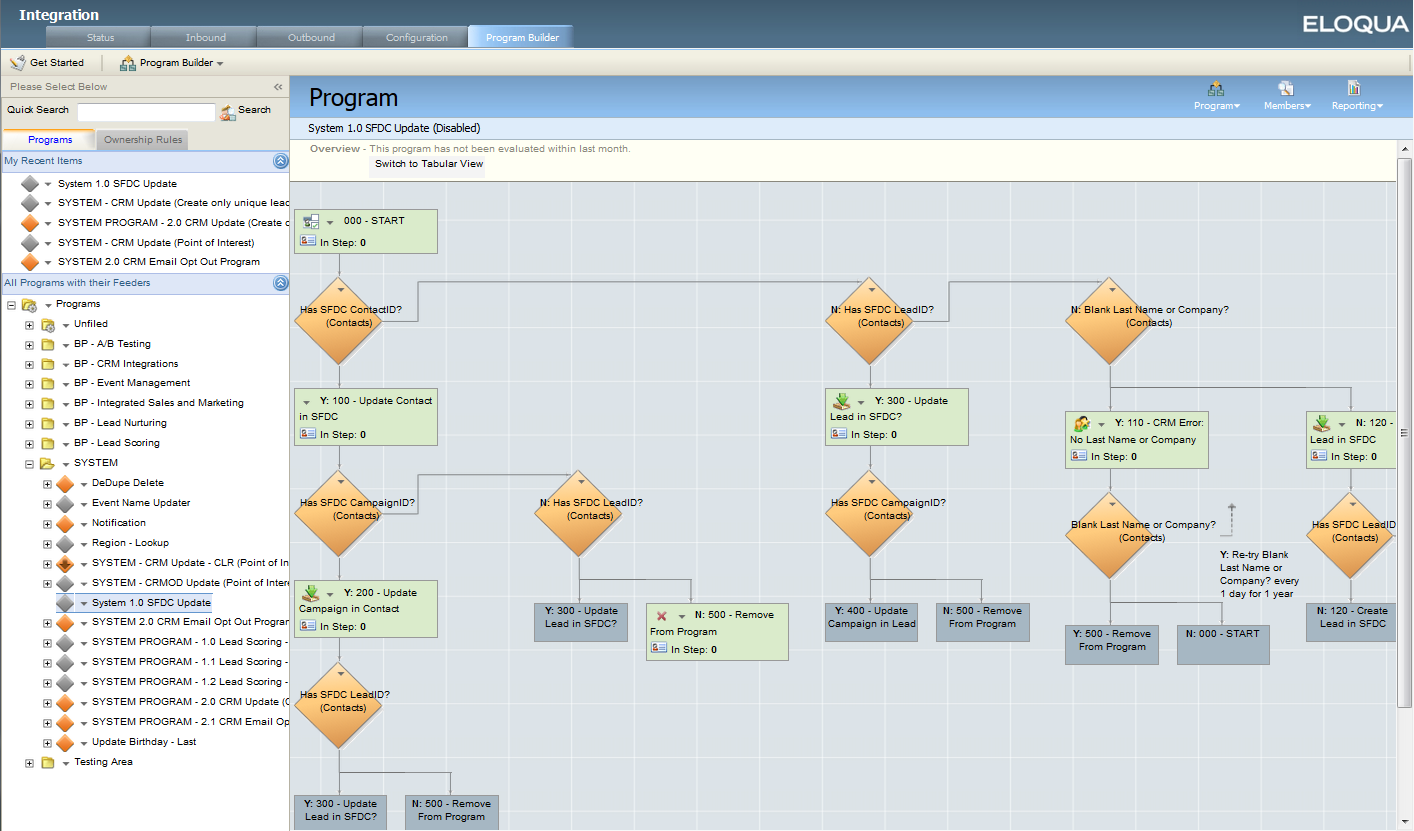Open dropdown arrow for Region - Lookup
Image resolution: width=1414 pixels, height=831 pixels.
[x=84, y=544]
